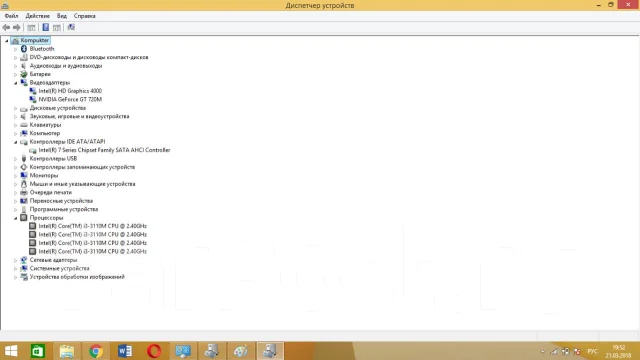The width and height of the screenshot is (640, 360).
Task: Show hidden tray icons arrow
Action: 542,351
